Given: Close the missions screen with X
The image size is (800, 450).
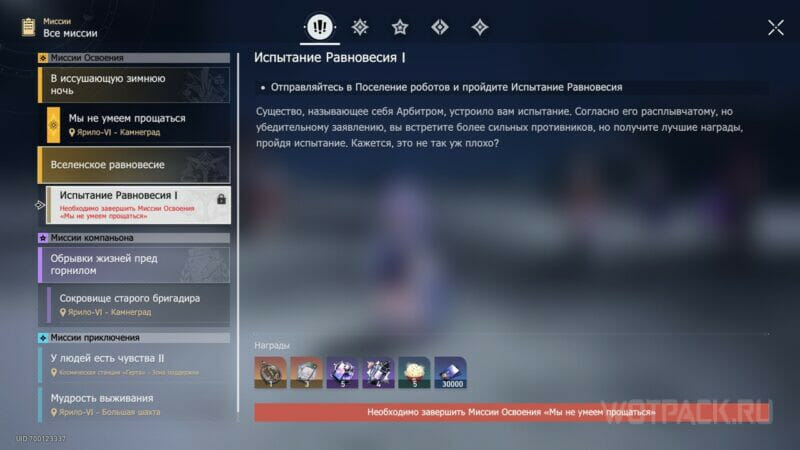Looking at the screenshot, I should [776, 28].
